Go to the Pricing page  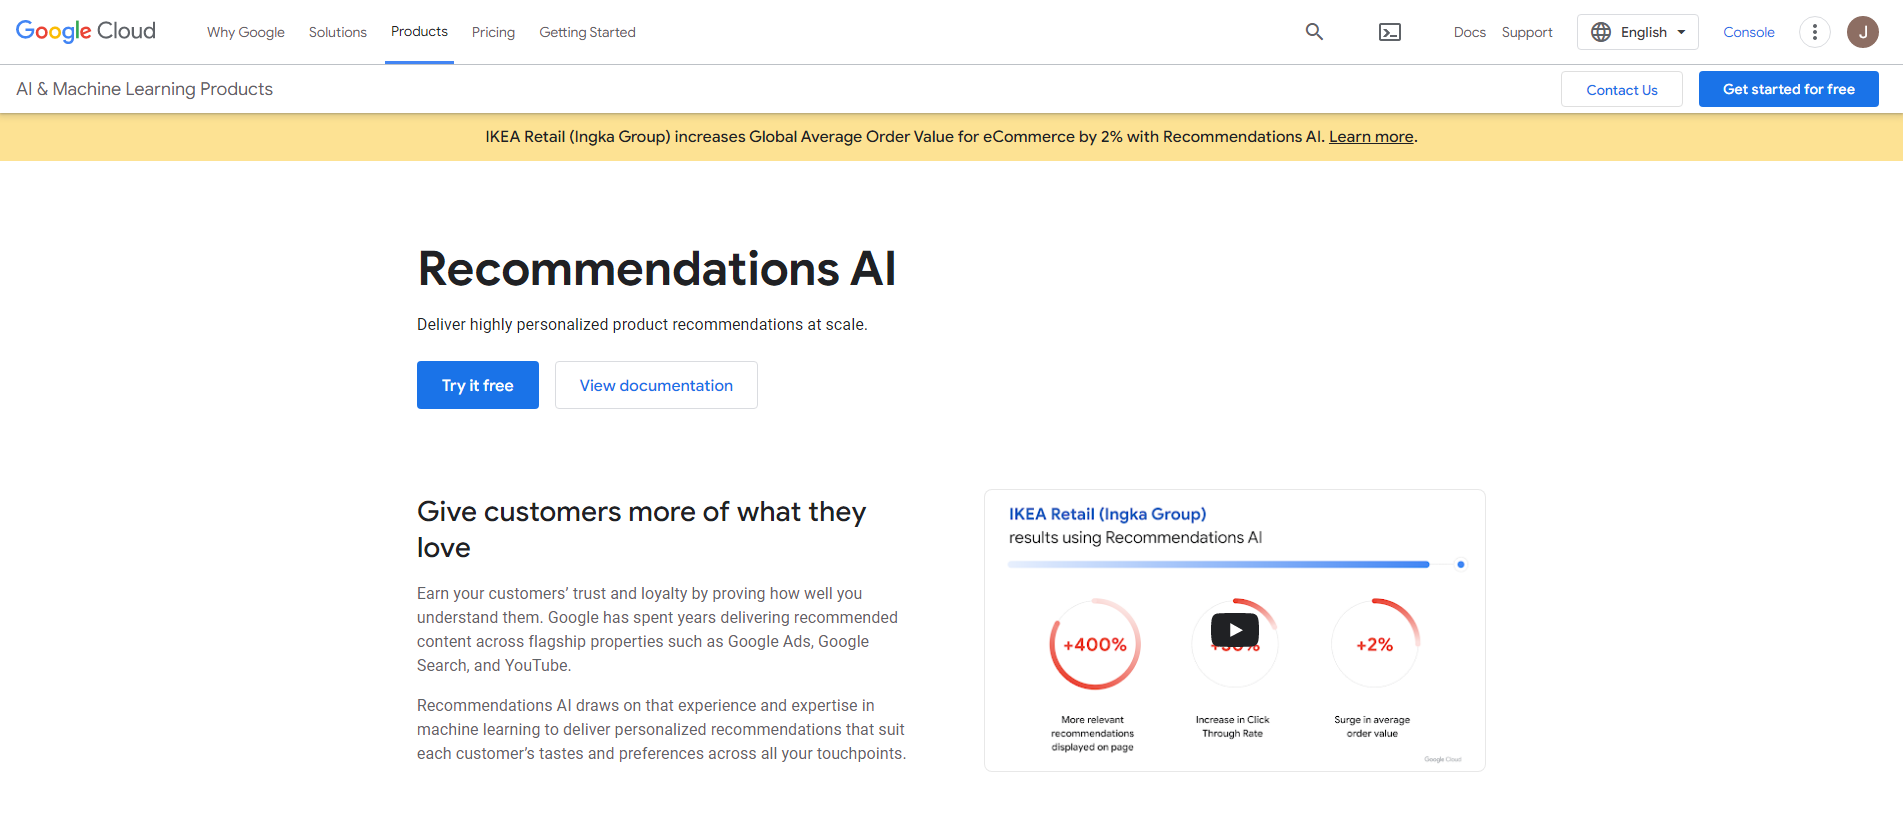[493, 32]
